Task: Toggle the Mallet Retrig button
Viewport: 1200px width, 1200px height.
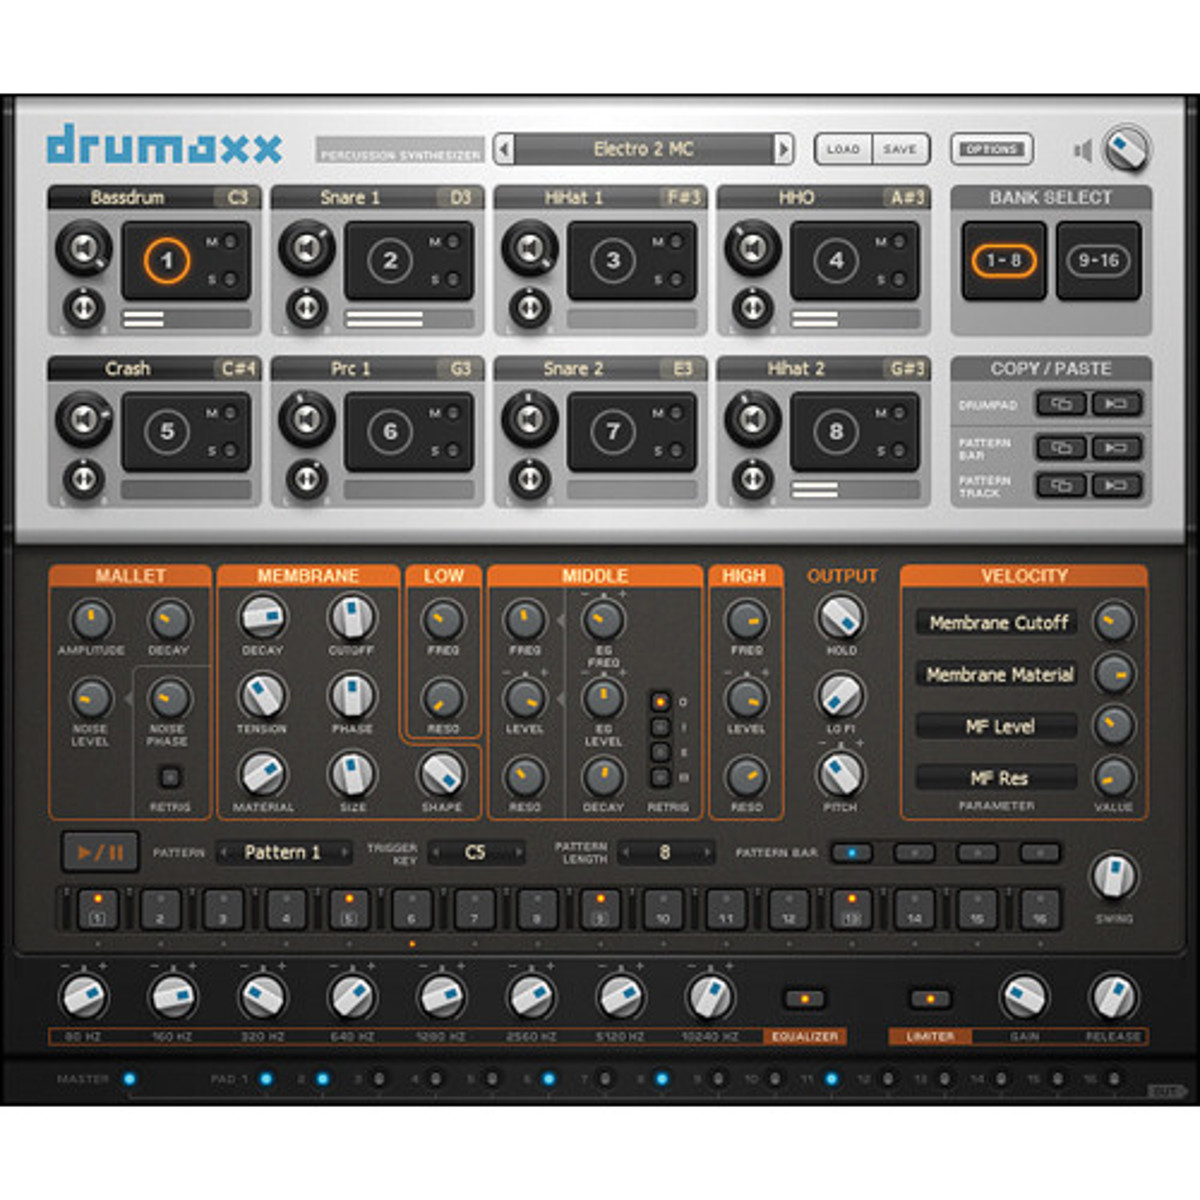Action: point(170,777)
